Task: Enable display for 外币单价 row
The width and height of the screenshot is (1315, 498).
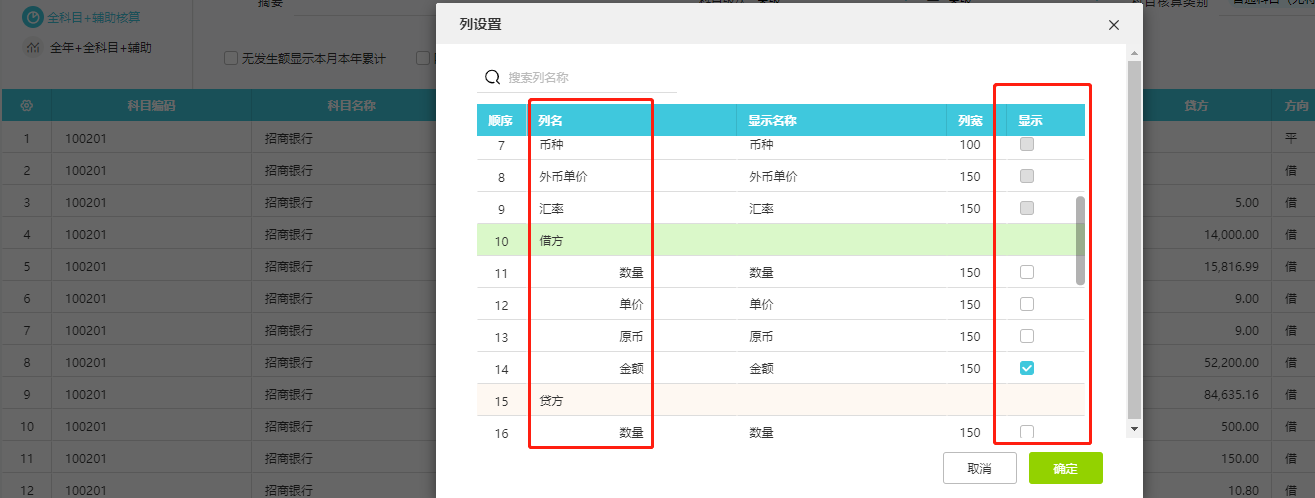Action: 1027,176
